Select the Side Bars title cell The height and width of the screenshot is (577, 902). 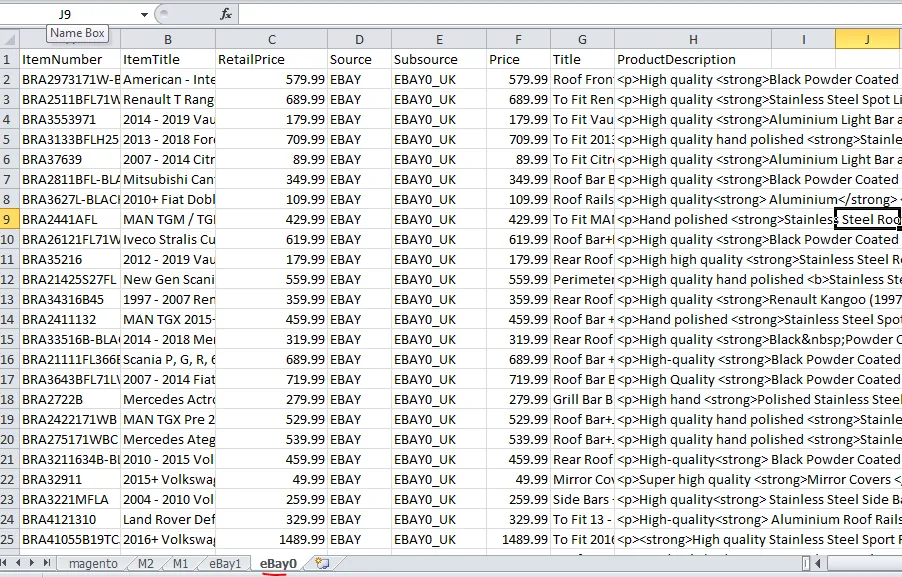(x=582, y=499)
